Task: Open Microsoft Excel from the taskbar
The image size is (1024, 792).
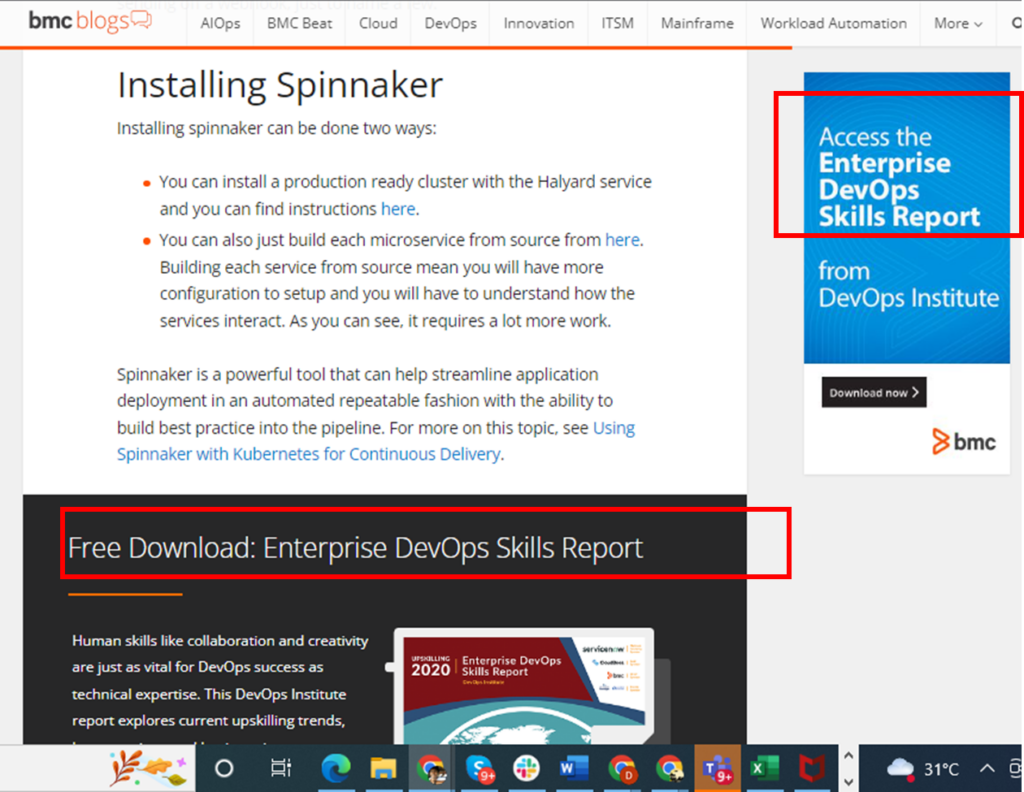Action: [x=764, y=768]
